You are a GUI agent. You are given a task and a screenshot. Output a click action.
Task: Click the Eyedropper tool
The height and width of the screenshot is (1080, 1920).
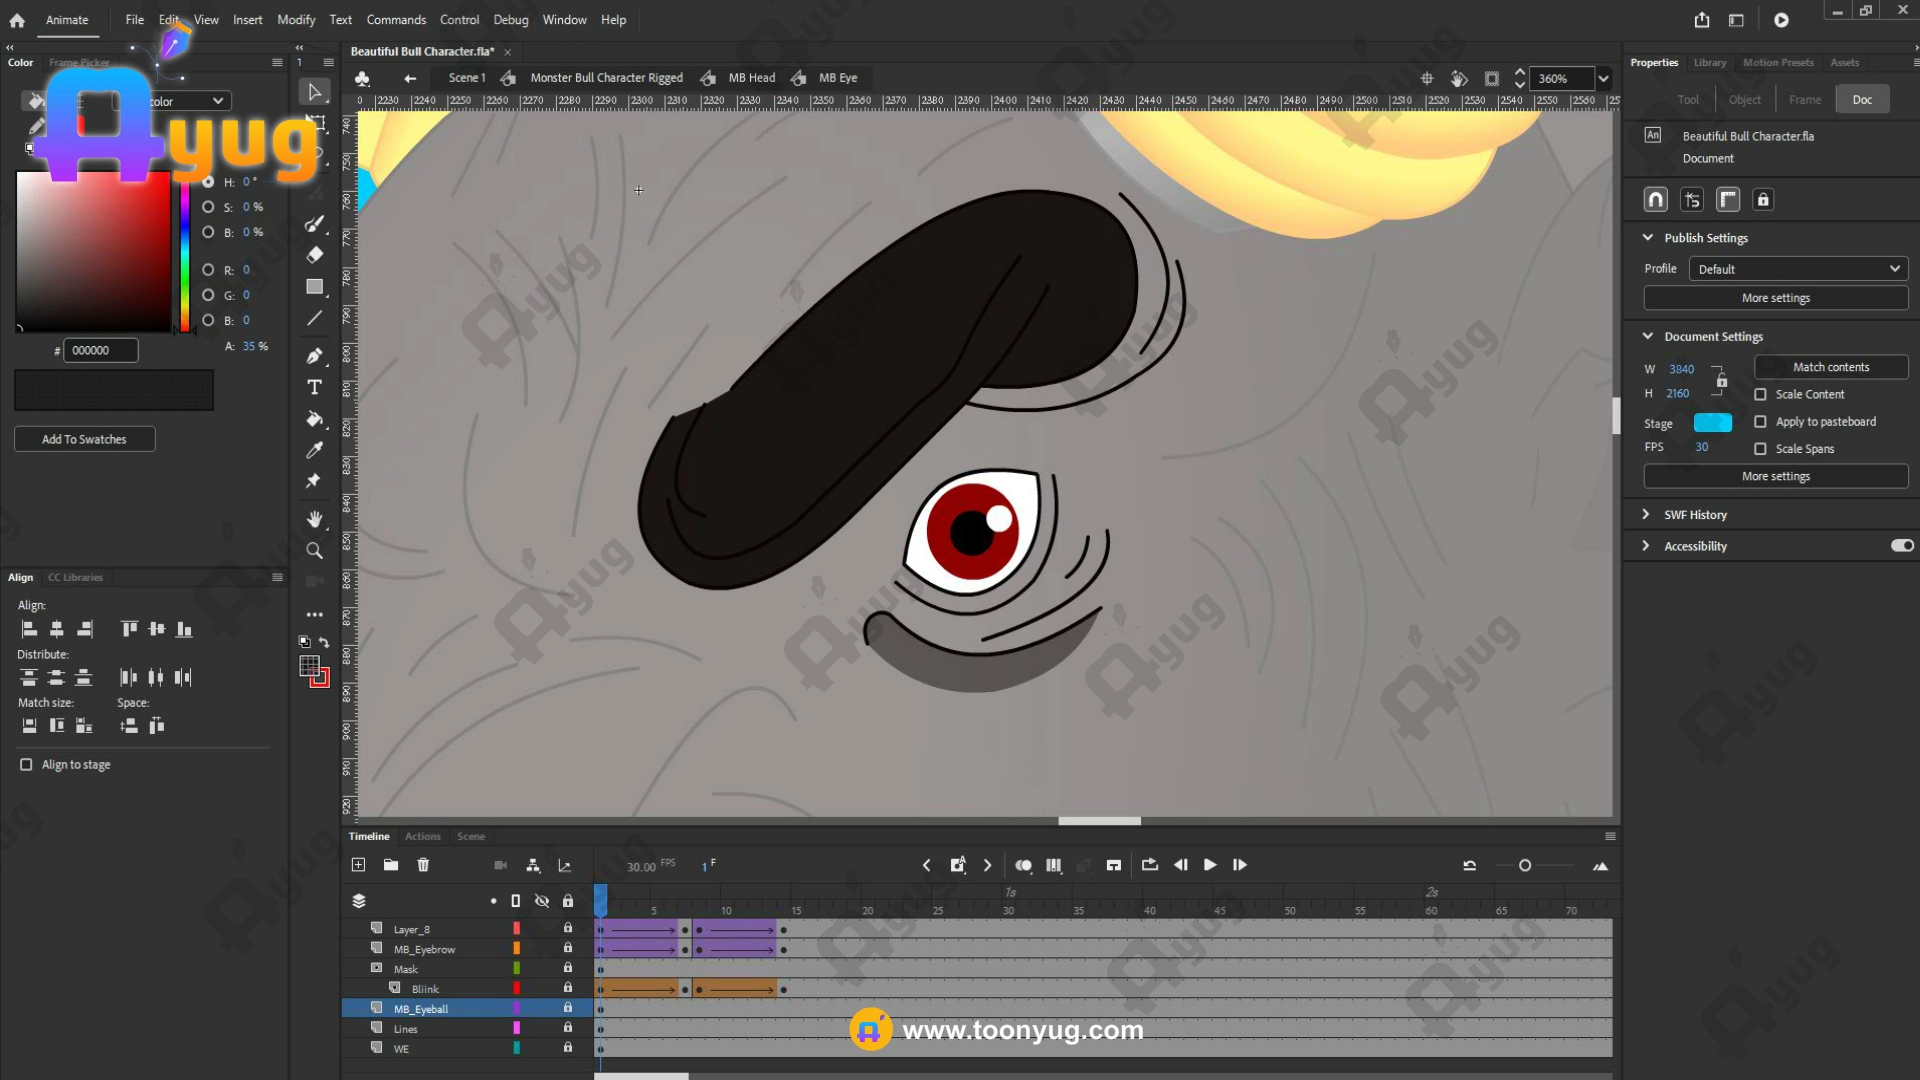pyautogui.click(x=314, y=450)
